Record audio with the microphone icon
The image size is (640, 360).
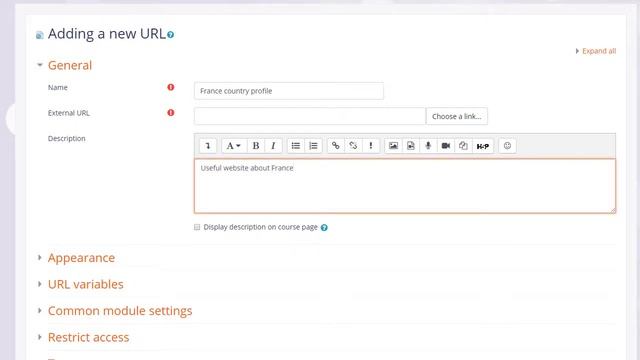click(x=428, y=146)
